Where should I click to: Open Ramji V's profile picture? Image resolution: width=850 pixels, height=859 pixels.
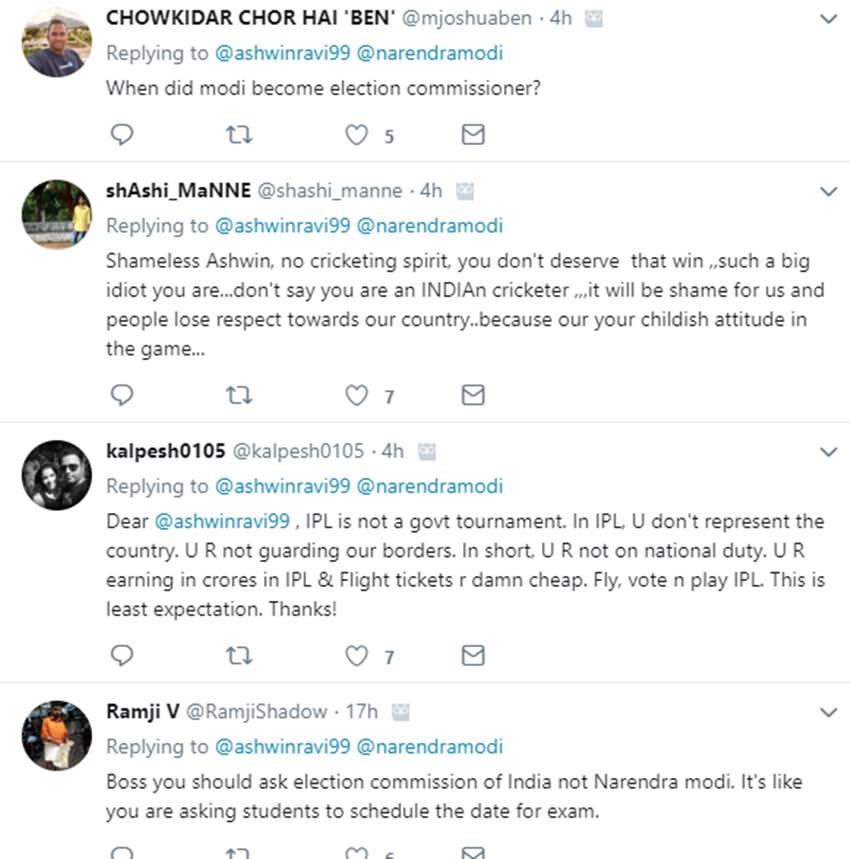pyautogui.click(x=57, y=735)
